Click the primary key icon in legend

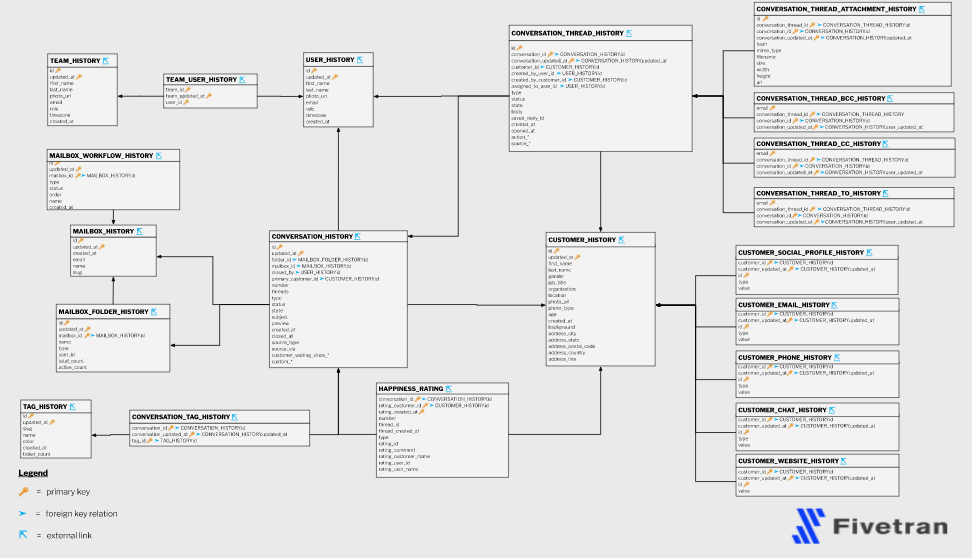(23, 492)
